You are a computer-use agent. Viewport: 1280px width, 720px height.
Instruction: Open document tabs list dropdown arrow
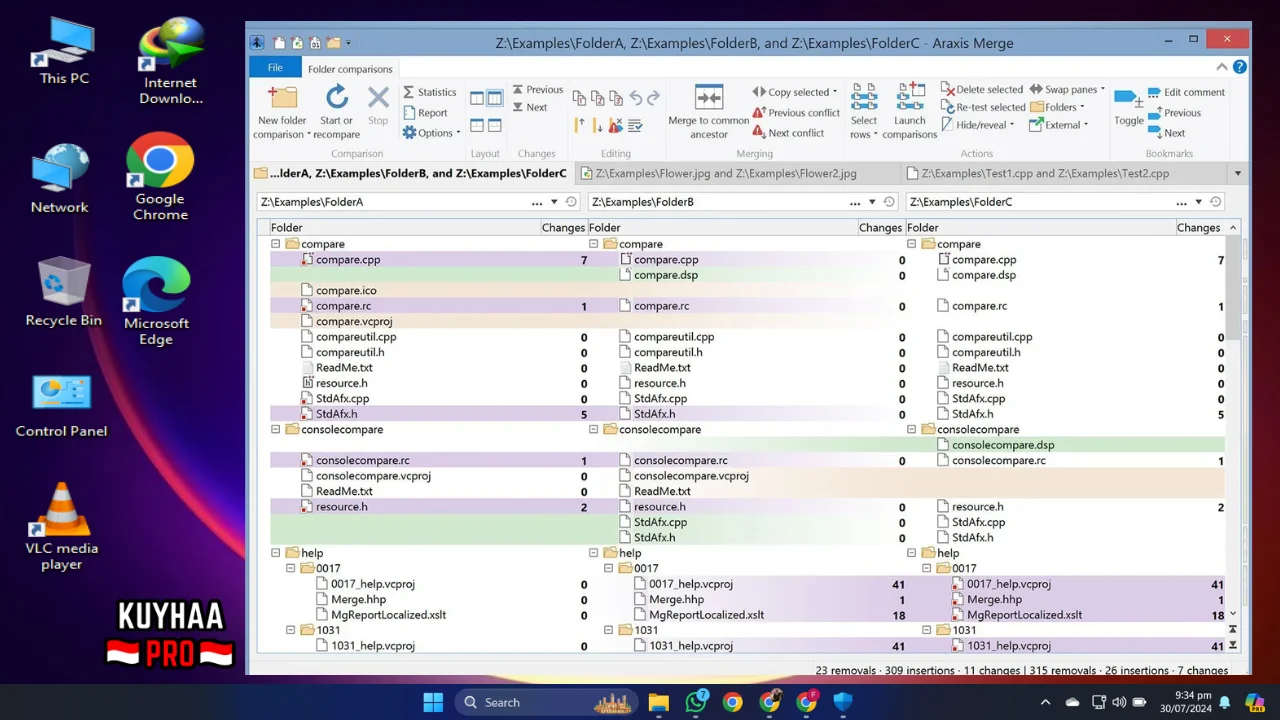pyautogui.click(x=1238, y=173)
